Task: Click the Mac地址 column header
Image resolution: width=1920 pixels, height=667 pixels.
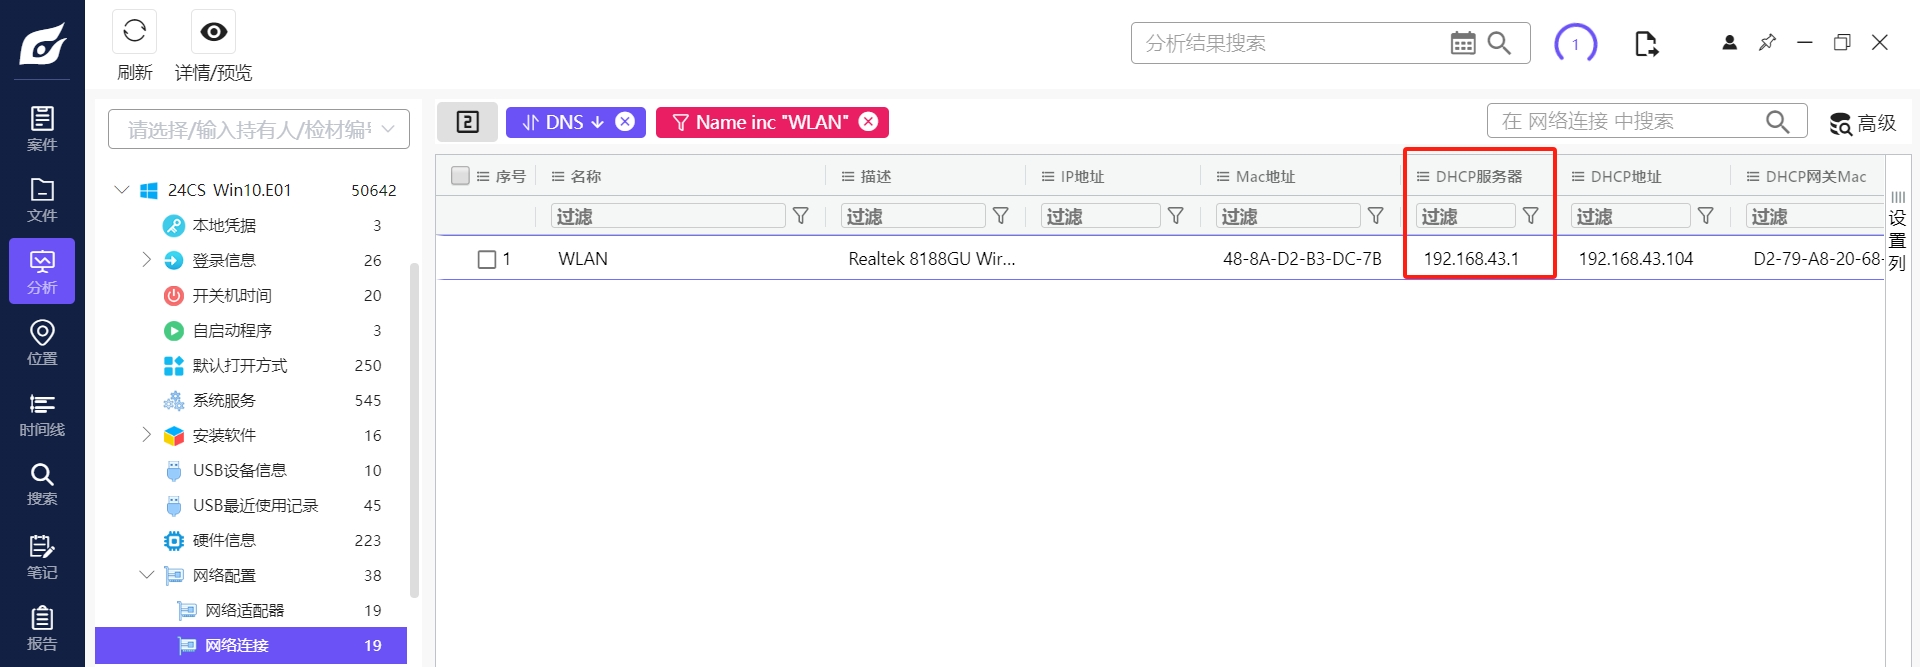Action: coord(1265,176)
